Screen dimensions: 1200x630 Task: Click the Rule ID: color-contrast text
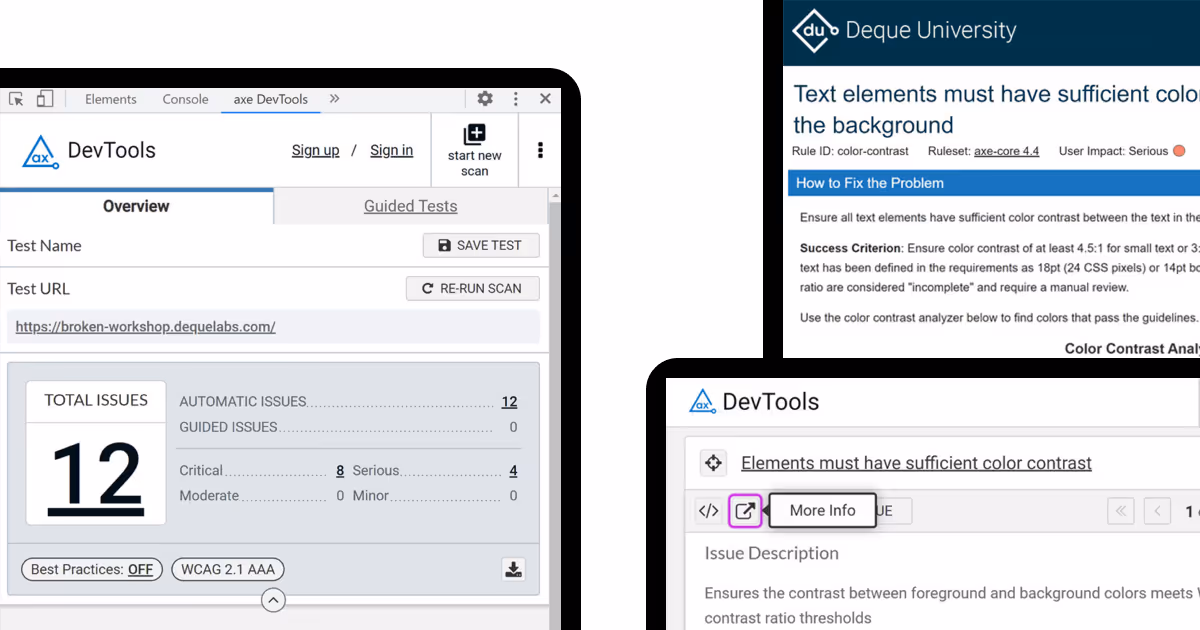point(850,151)
